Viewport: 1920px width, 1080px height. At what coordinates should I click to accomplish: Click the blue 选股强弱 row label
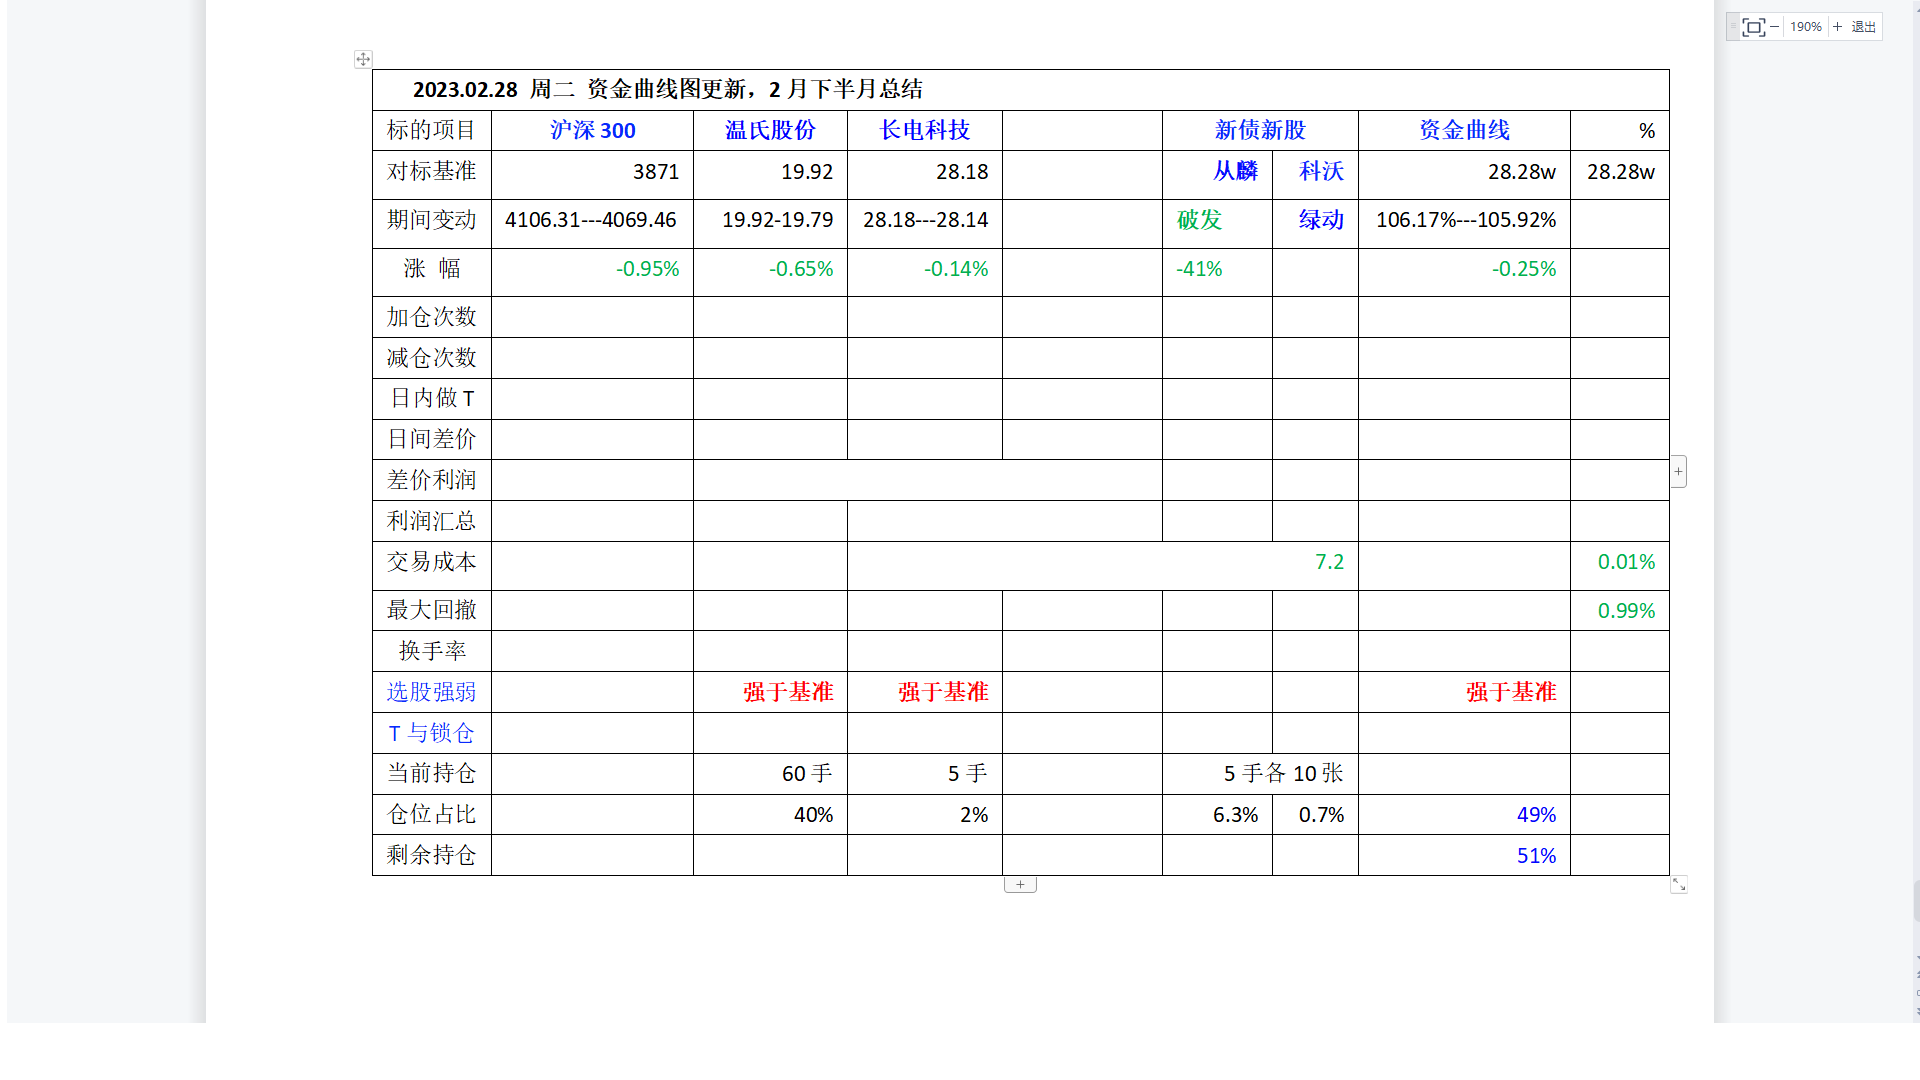point(431,692)
